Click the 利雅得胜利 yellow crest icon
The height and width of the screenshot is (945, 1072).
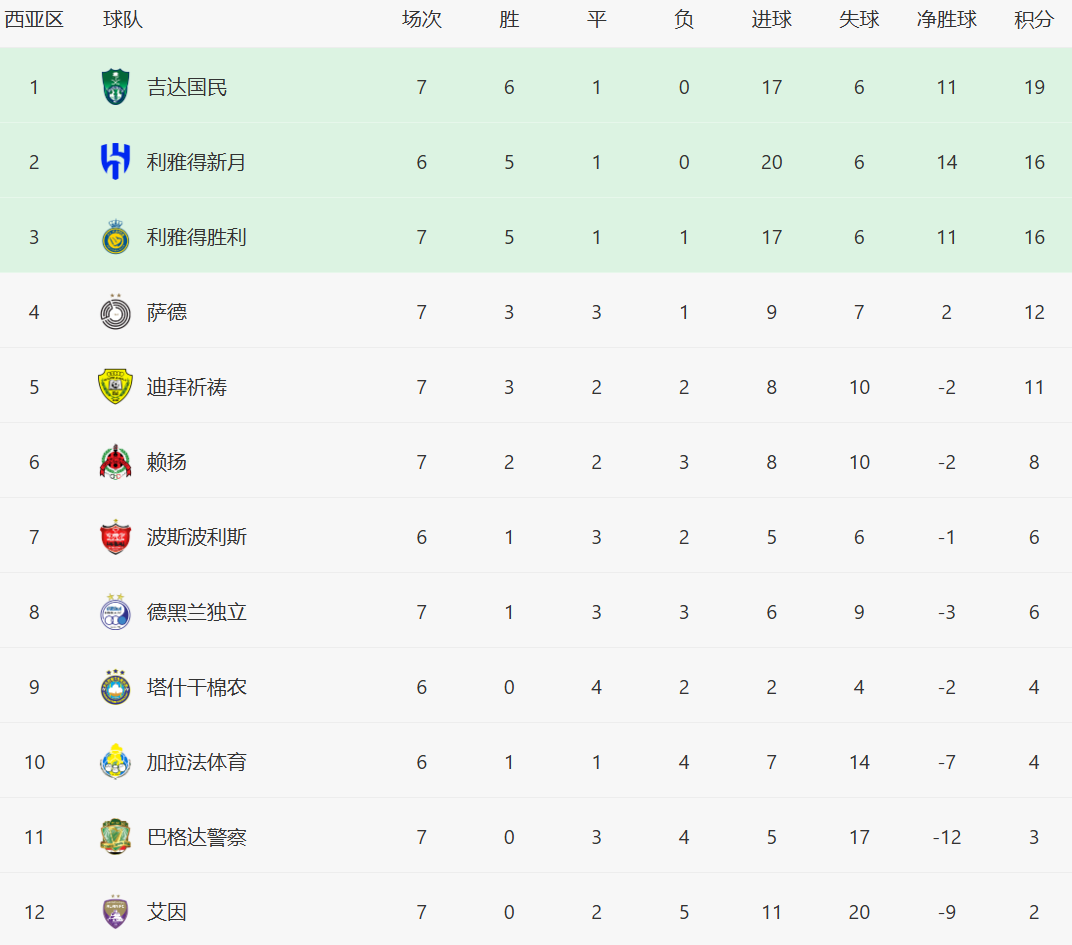click(116, 237)
